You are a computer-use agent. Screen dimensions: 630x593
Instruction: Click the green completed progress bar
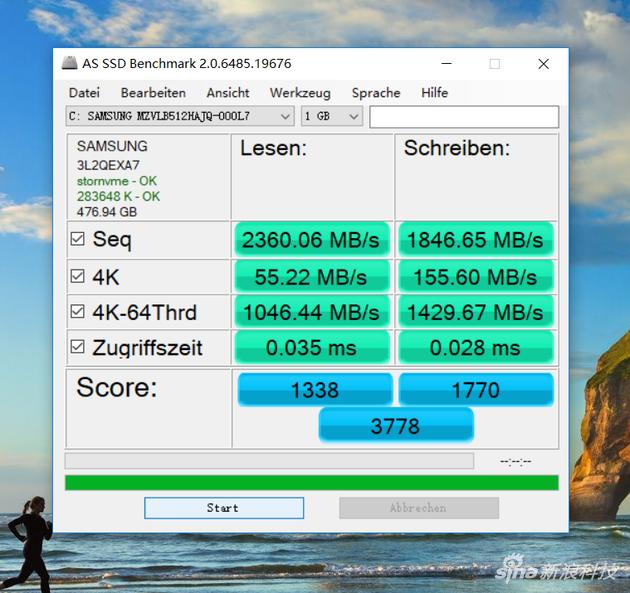tap(311, 483)
